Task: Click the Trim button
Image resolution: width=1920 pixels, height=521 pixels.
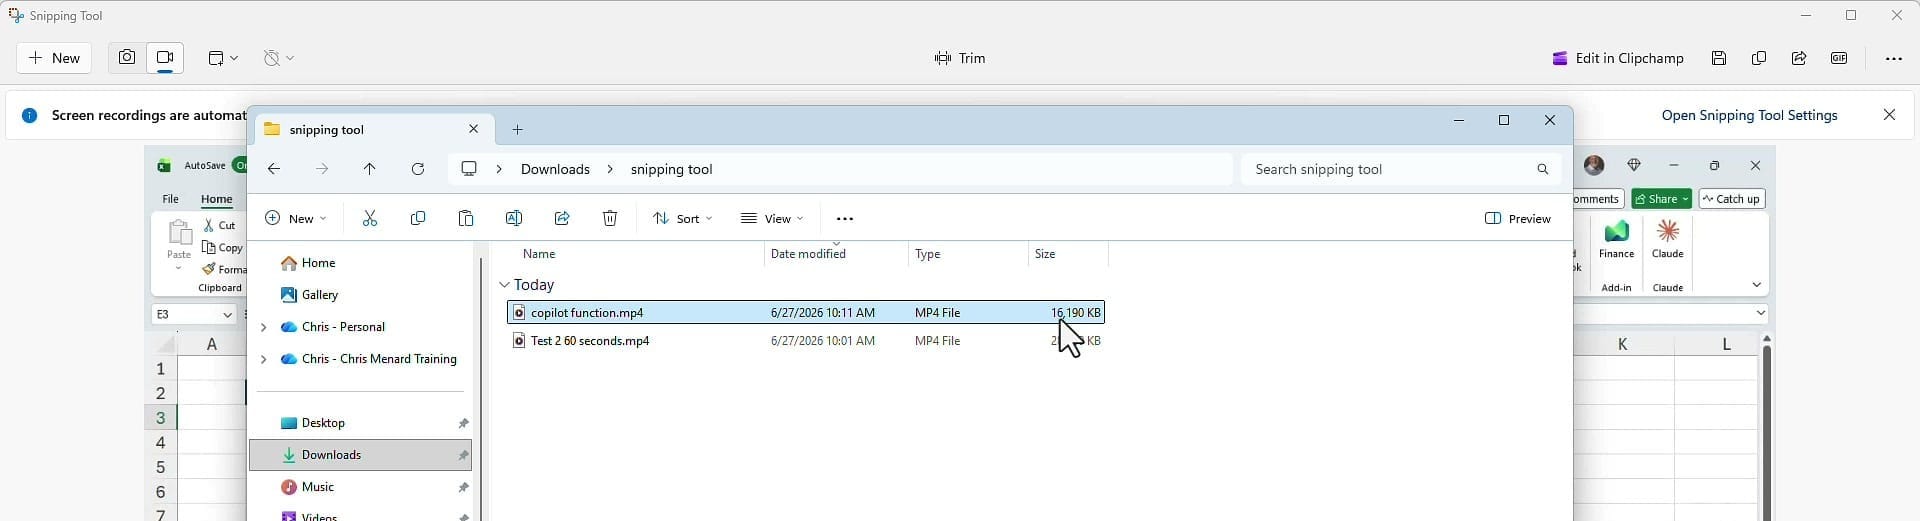Action: pyautogui.click(x=960, y=58)
